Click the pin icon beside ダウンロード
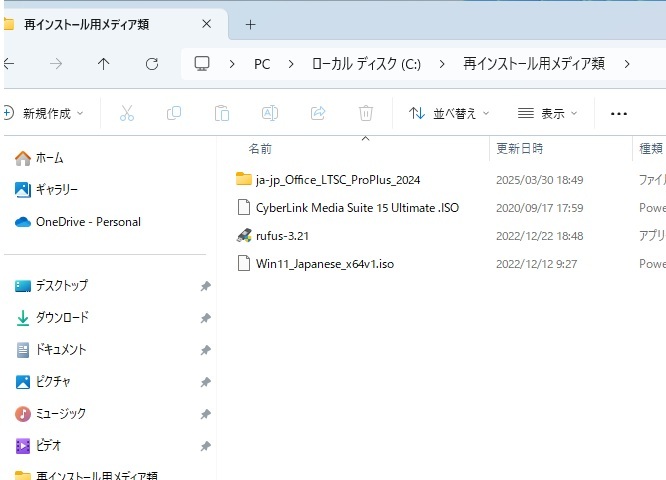This screenshot has width=666, height=480. 206,318
